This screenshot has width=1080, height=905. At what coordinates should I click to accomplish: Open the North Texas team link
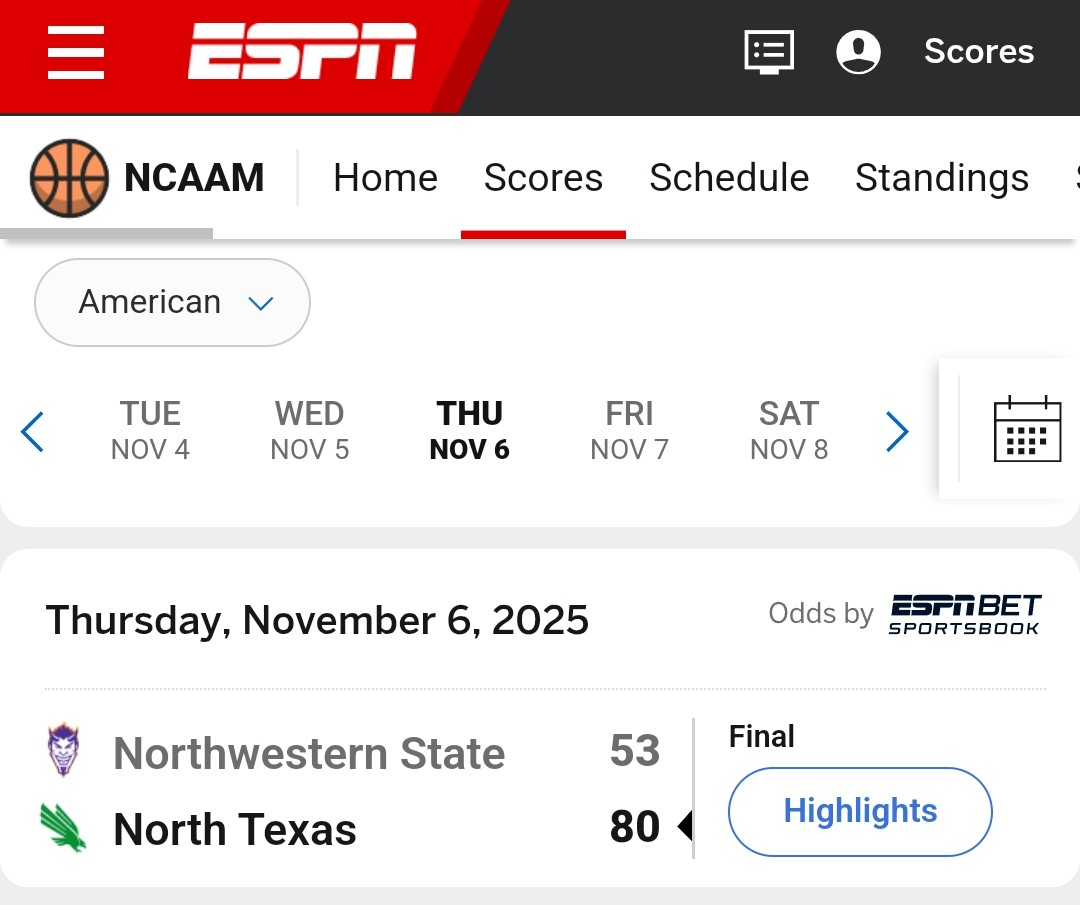click(235, 829)
